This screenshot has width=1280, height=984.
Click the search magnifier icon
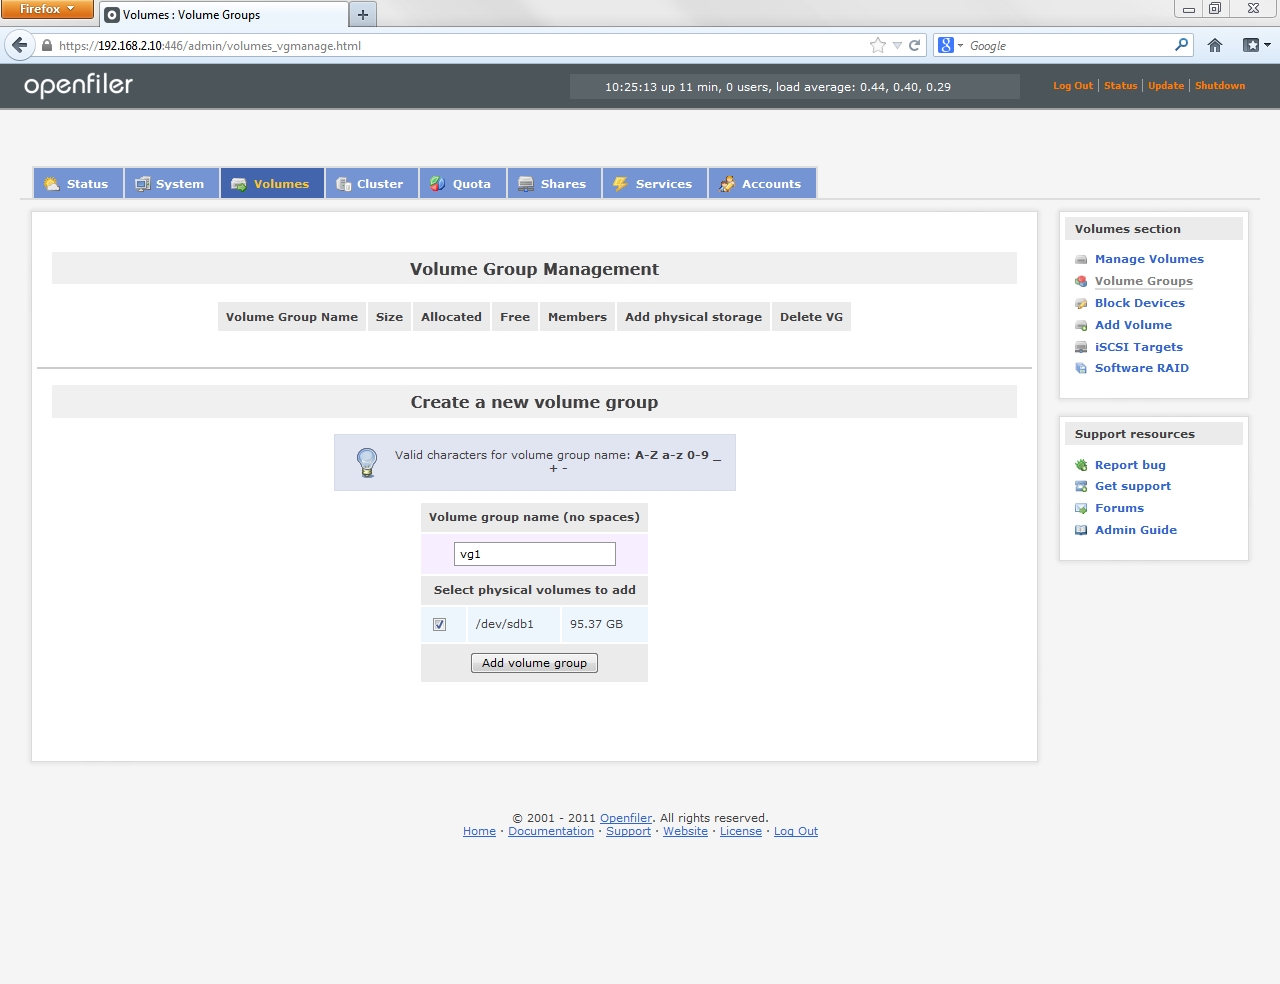point(1181,45)
